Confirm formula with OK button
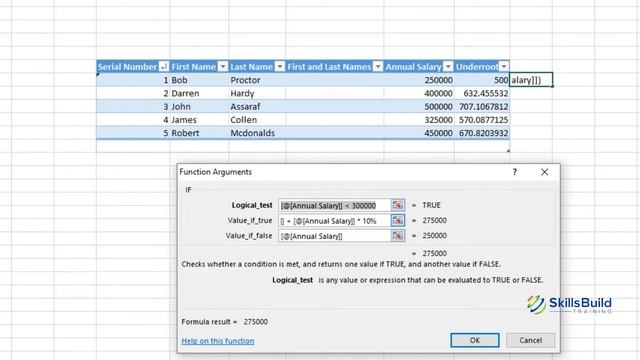Screen dimensions: 640x360 475,340
